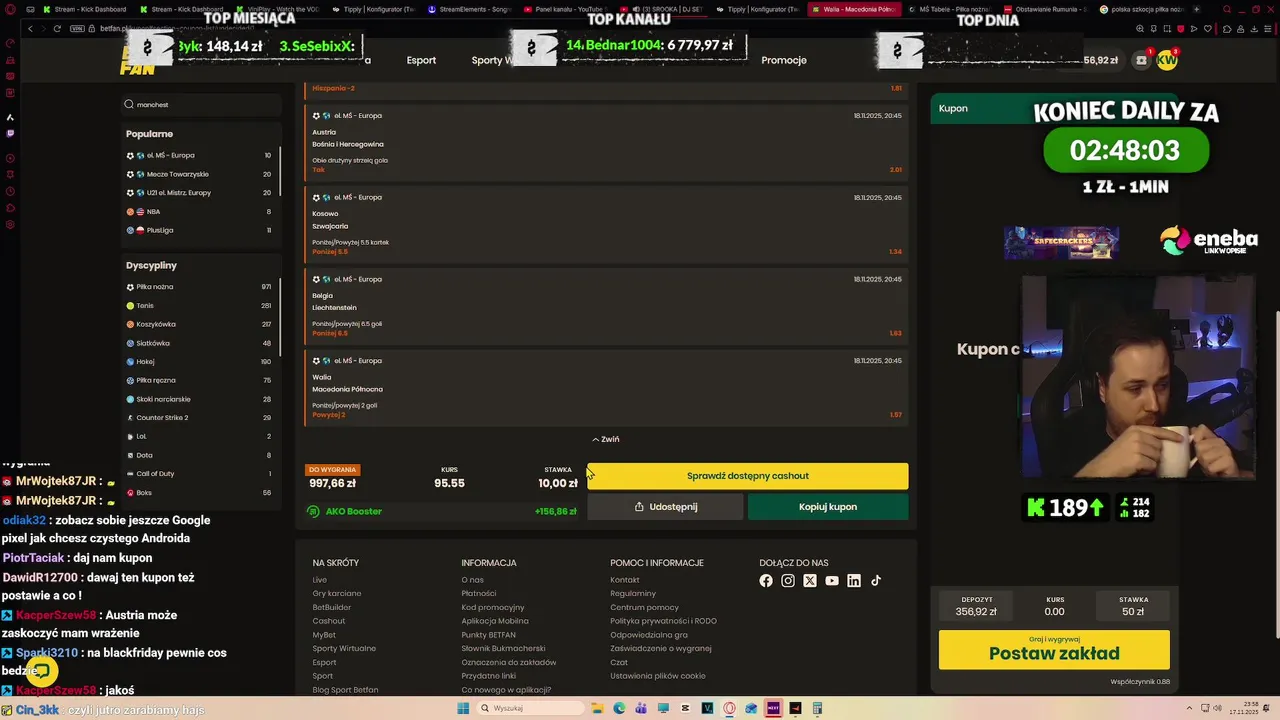Click the Postaw zakład button
The width and height of the screenshot is (1280, 720).
[x=1054, y=650]
